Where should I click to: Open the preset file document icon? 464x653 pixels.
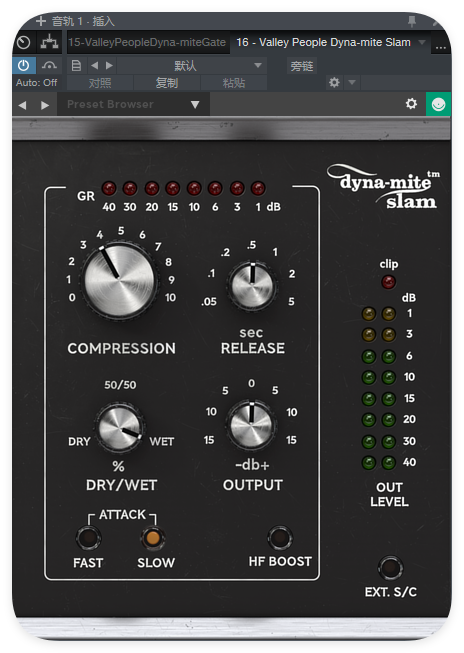click(76, 65)
